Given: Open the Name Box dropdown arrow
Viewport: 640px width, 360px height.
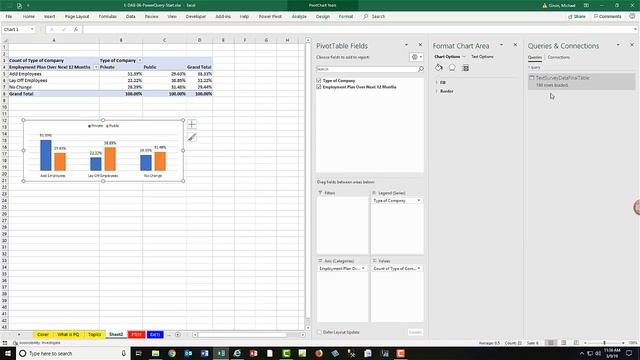Looking at the screenshot, I should [32, 29].
